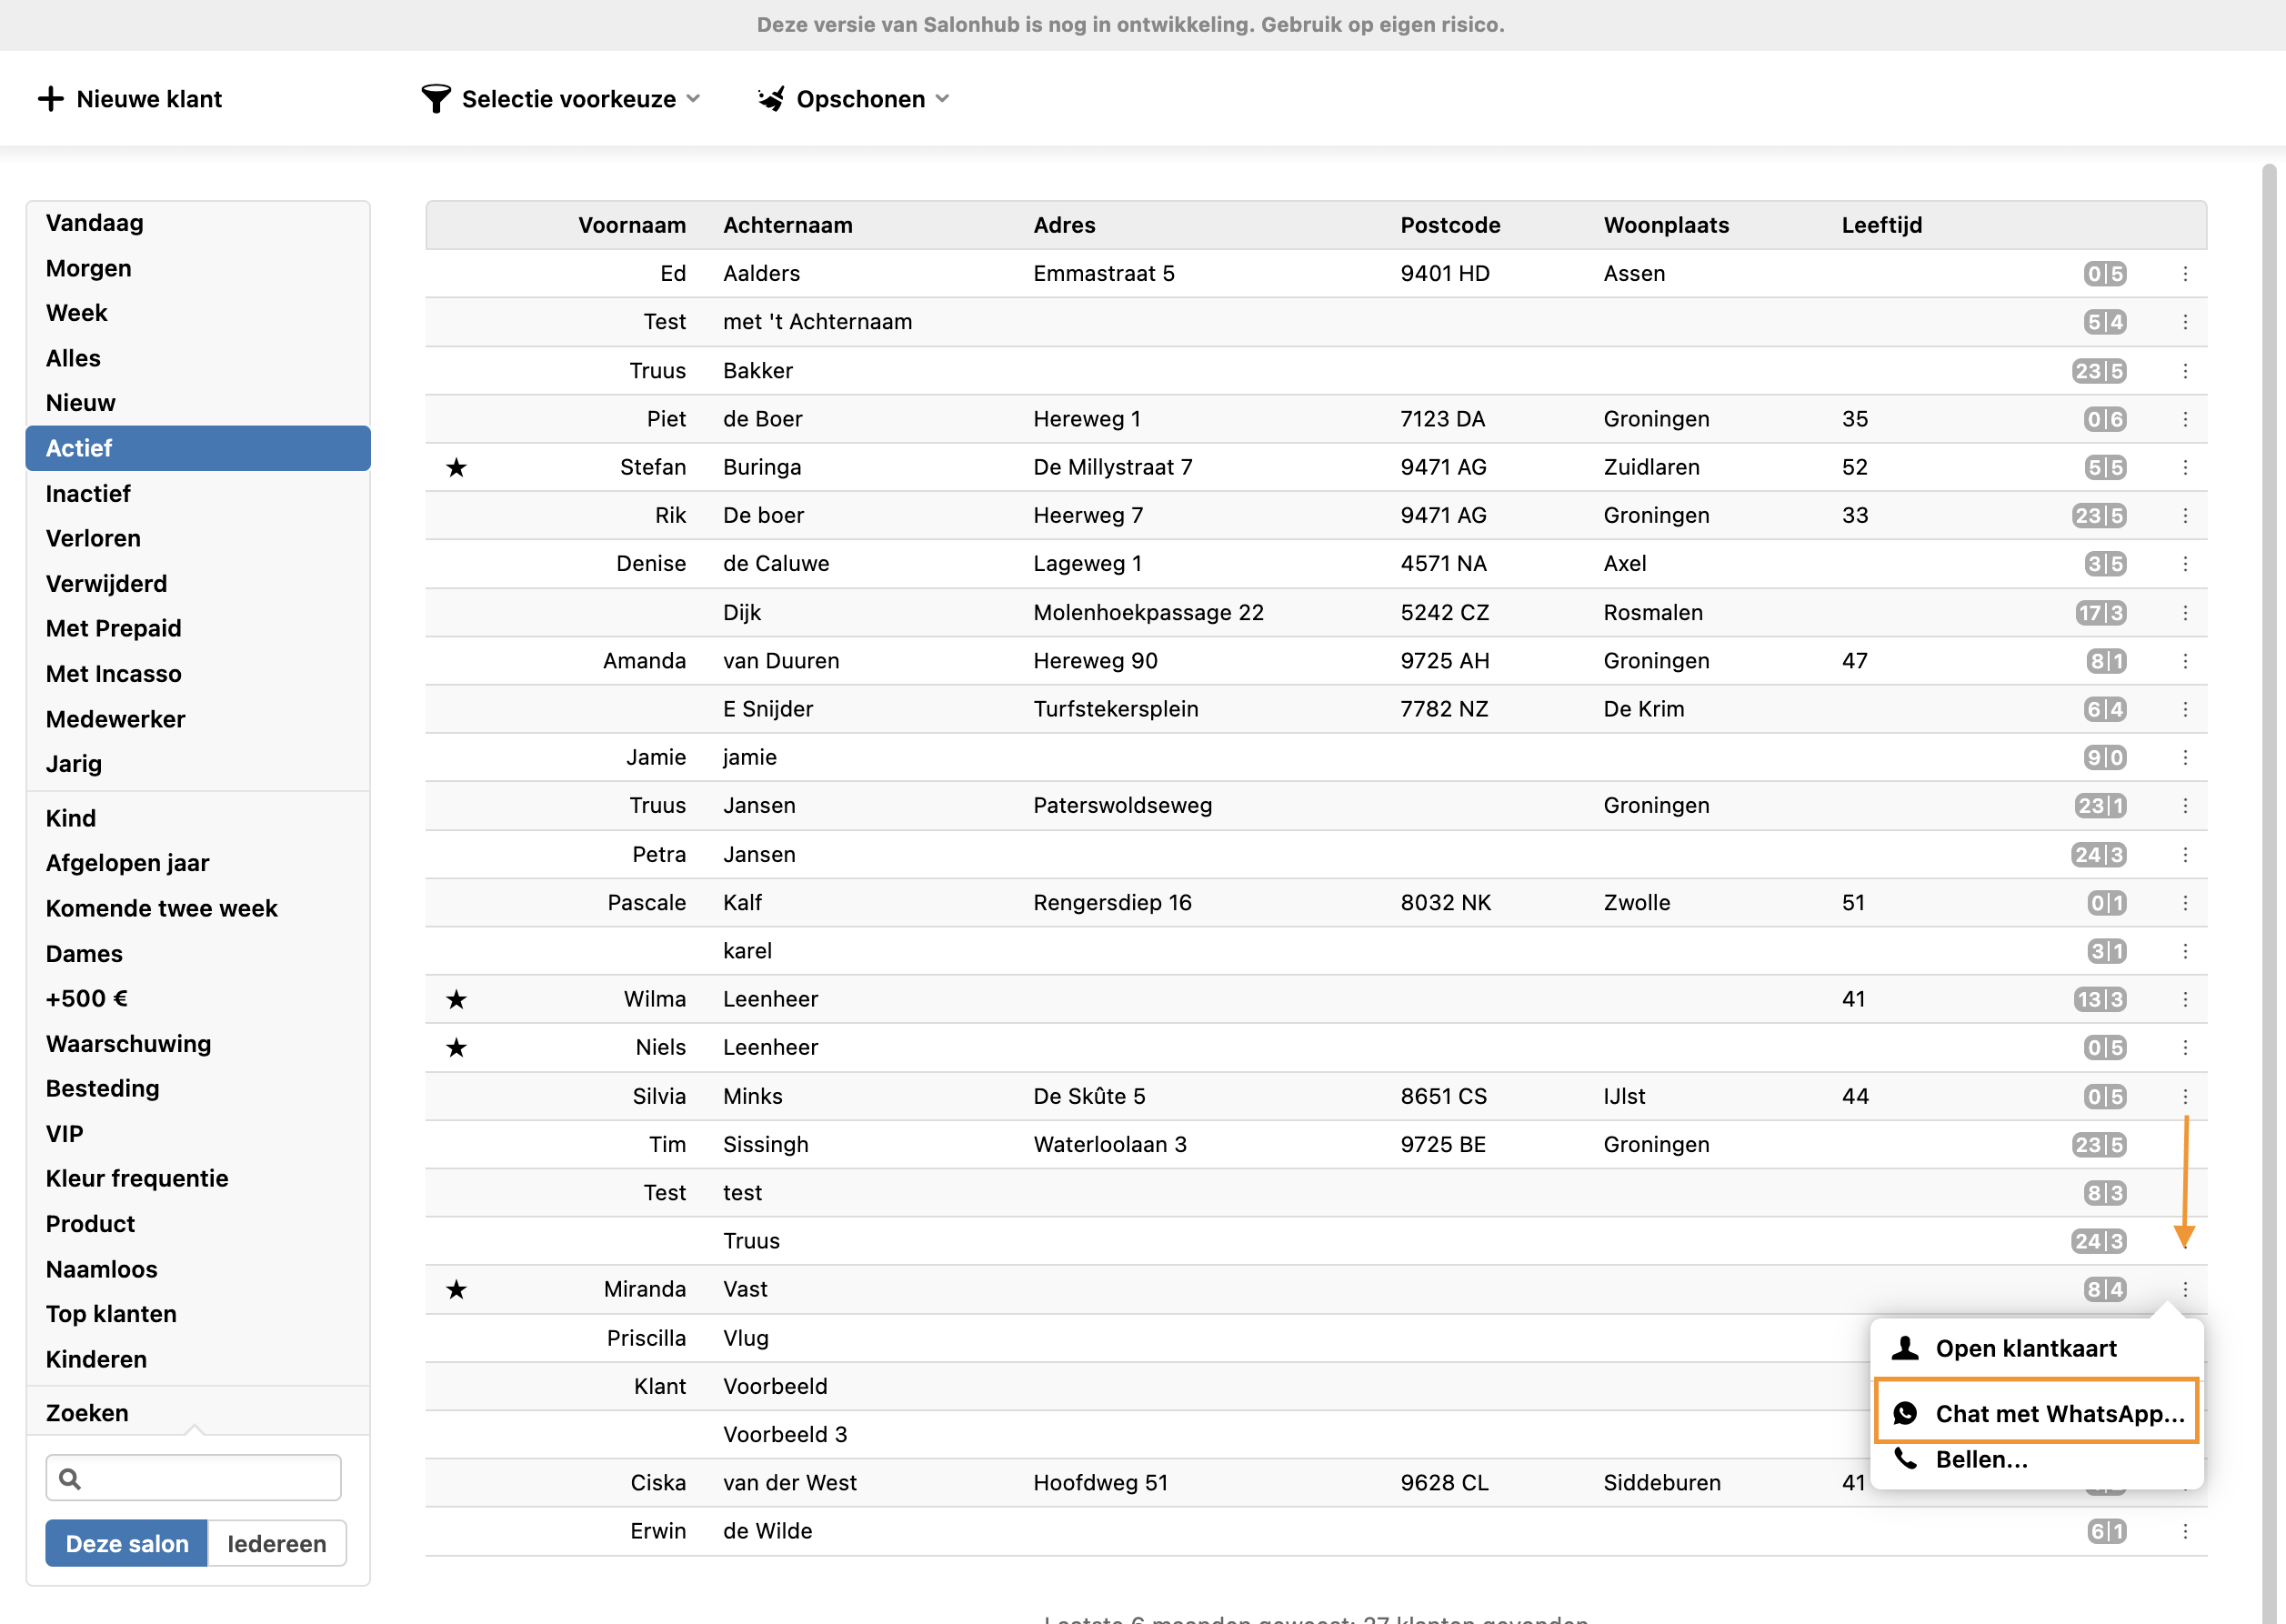Click the star icon next to Wilma Leenheer
Image resolution: width=2286 pixels, height=1624 pixels.
click(x=456, y=999)
